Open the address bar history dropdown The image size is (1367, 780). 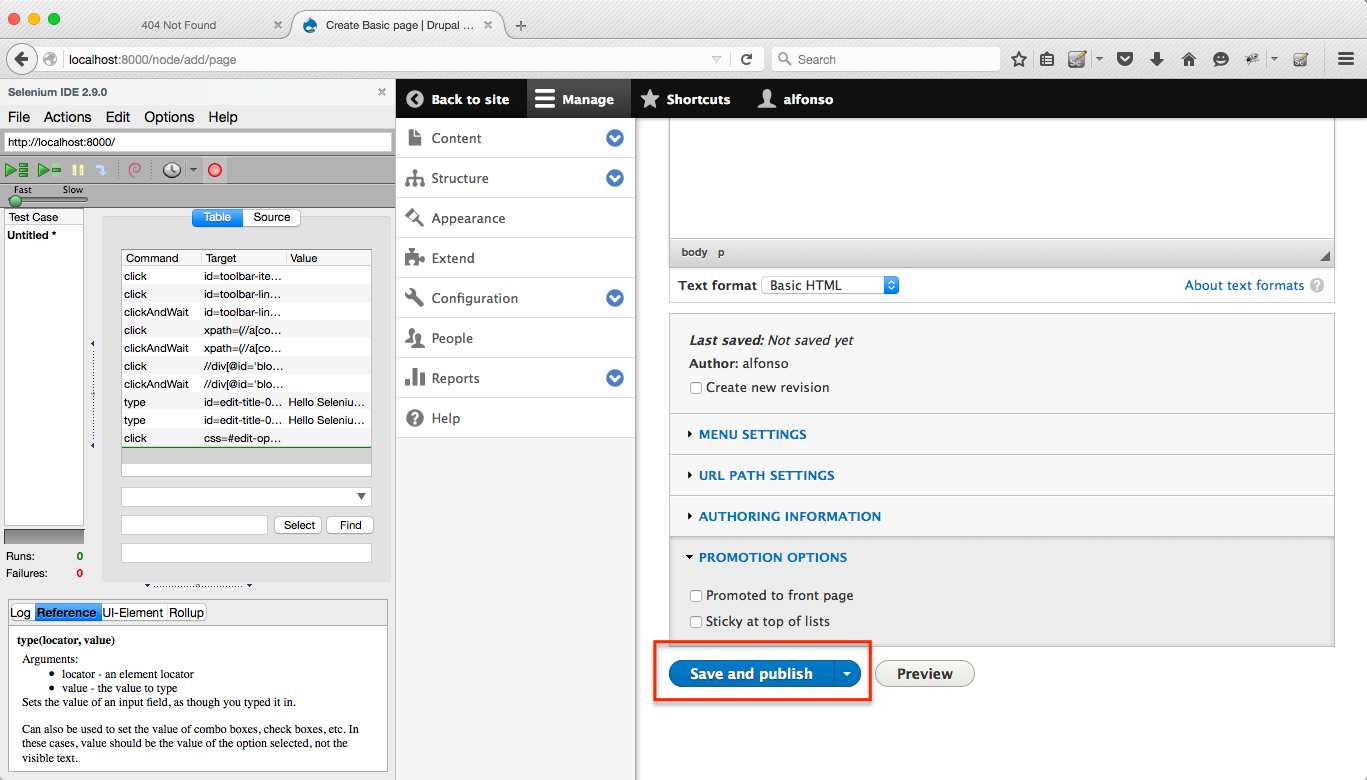[x=716, y=59]
